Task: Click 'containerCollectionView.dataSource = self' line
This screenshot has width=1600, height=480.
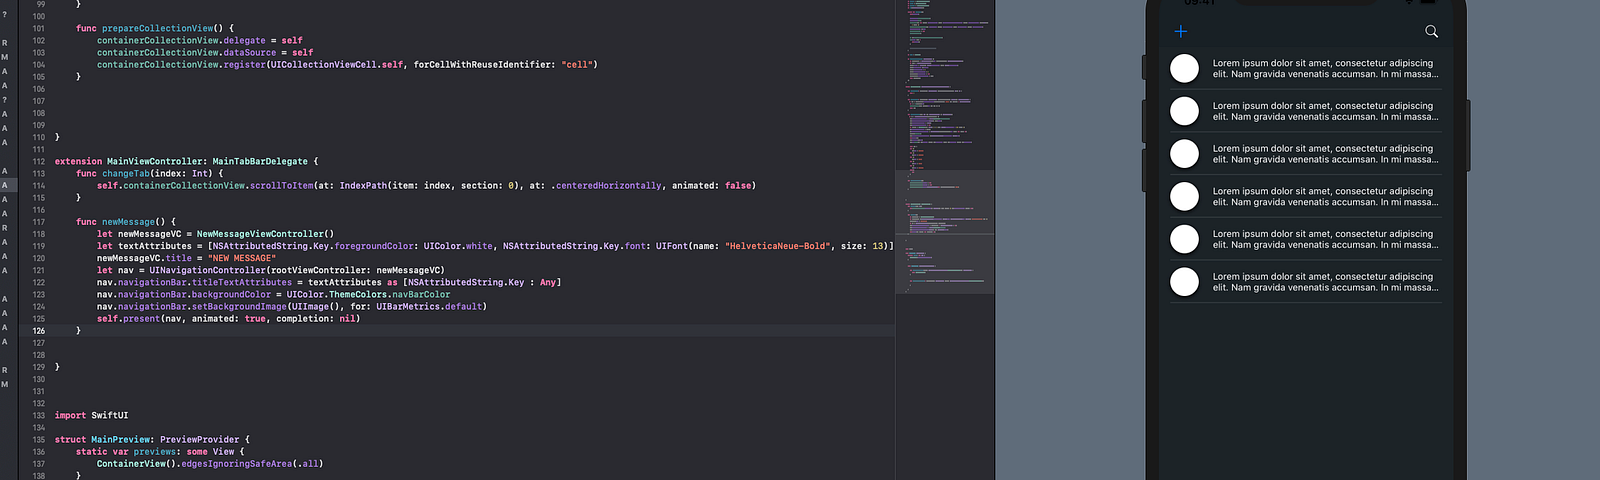Action: 205,52
